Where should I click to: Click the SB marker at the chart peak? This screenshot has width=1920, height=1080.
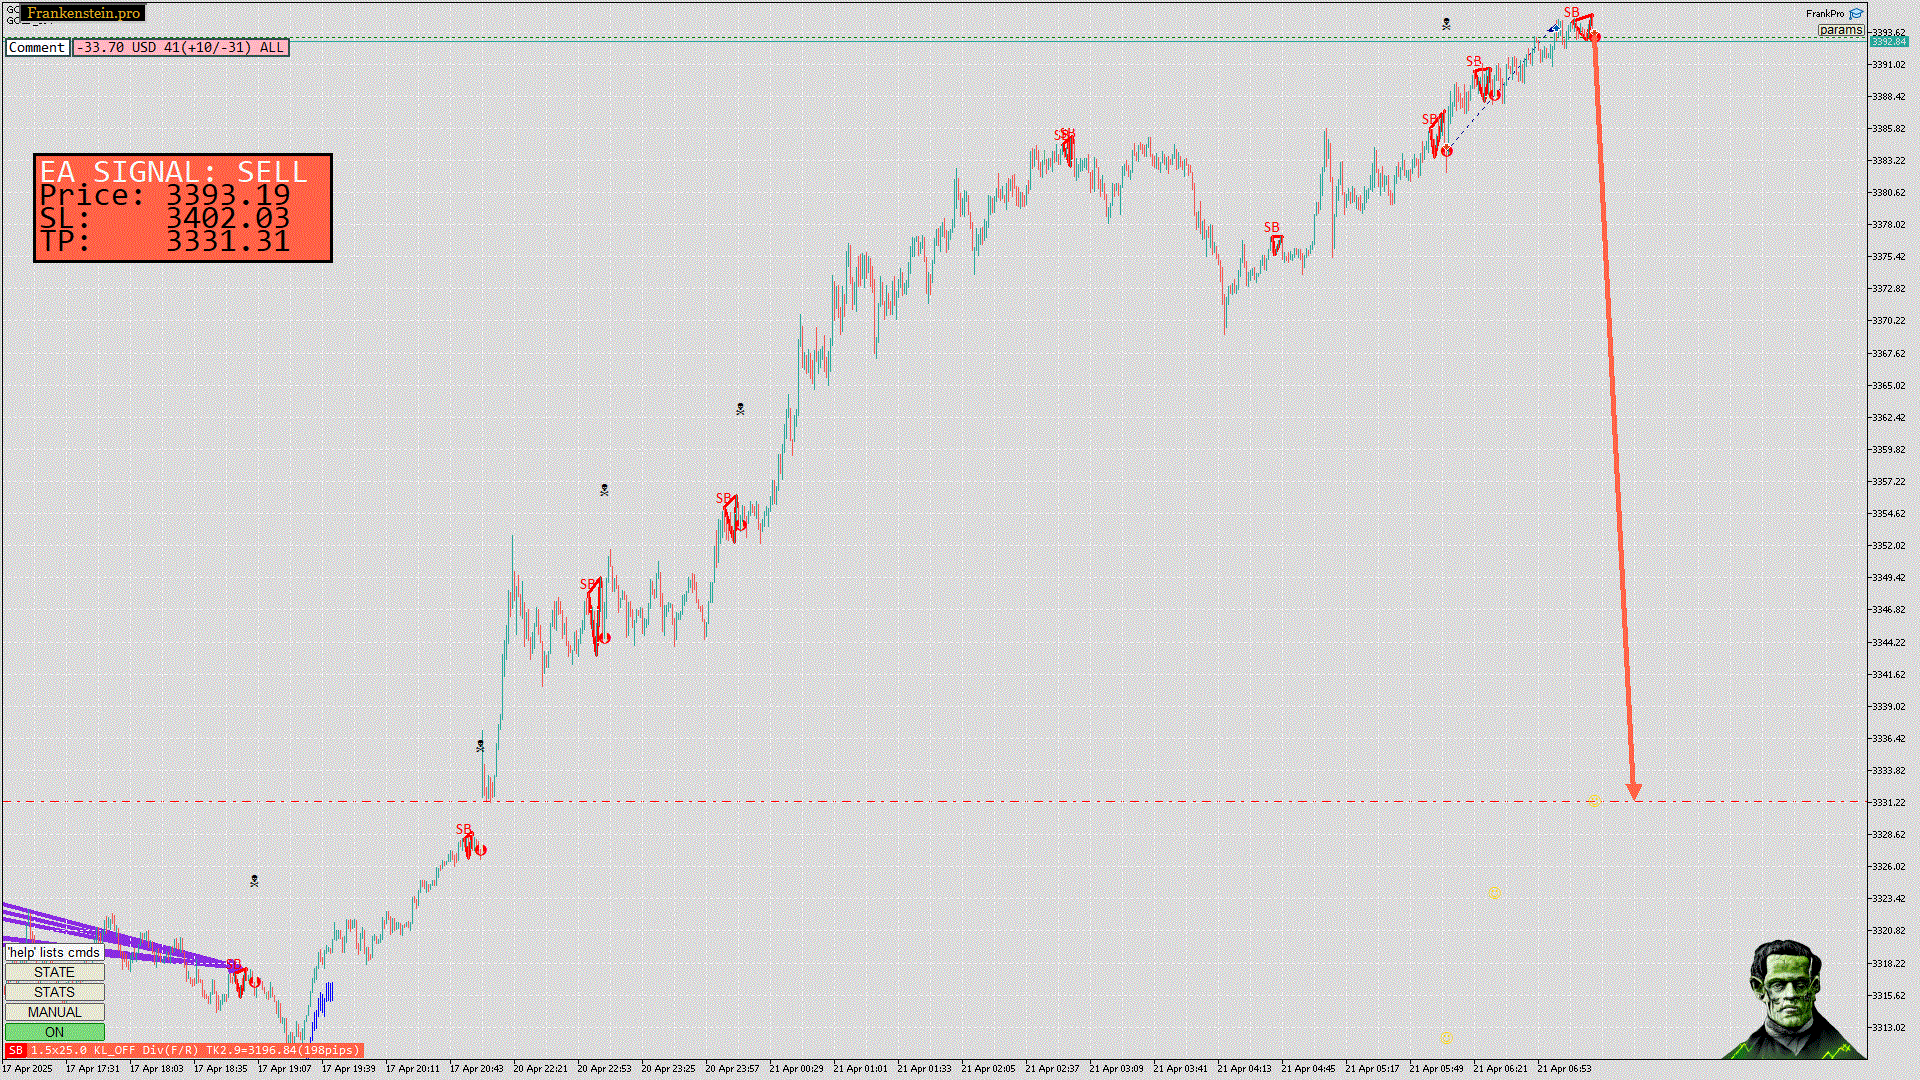(1571, 13)
